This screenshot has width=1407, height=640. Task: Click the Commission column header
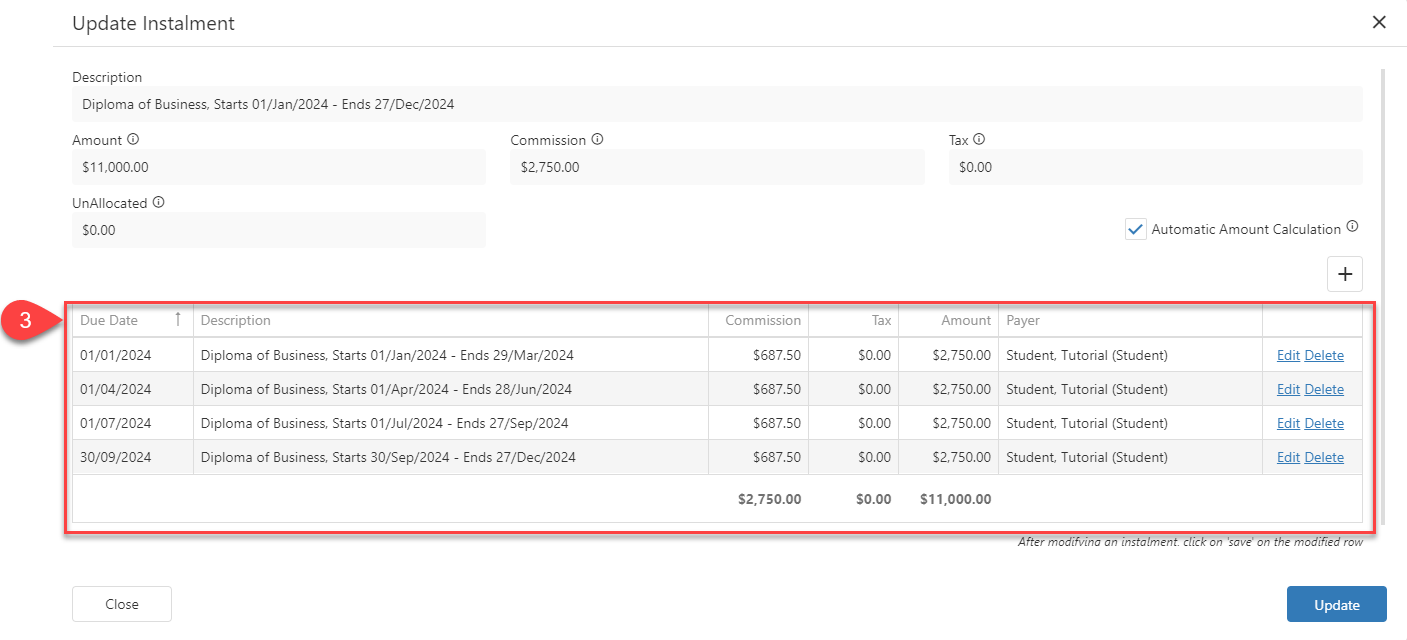(762, 320)
